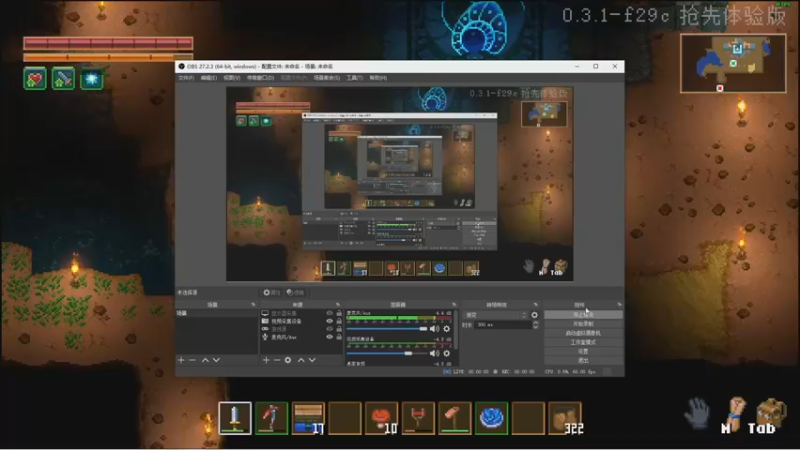Lock the 显示器采集 source

339,313
